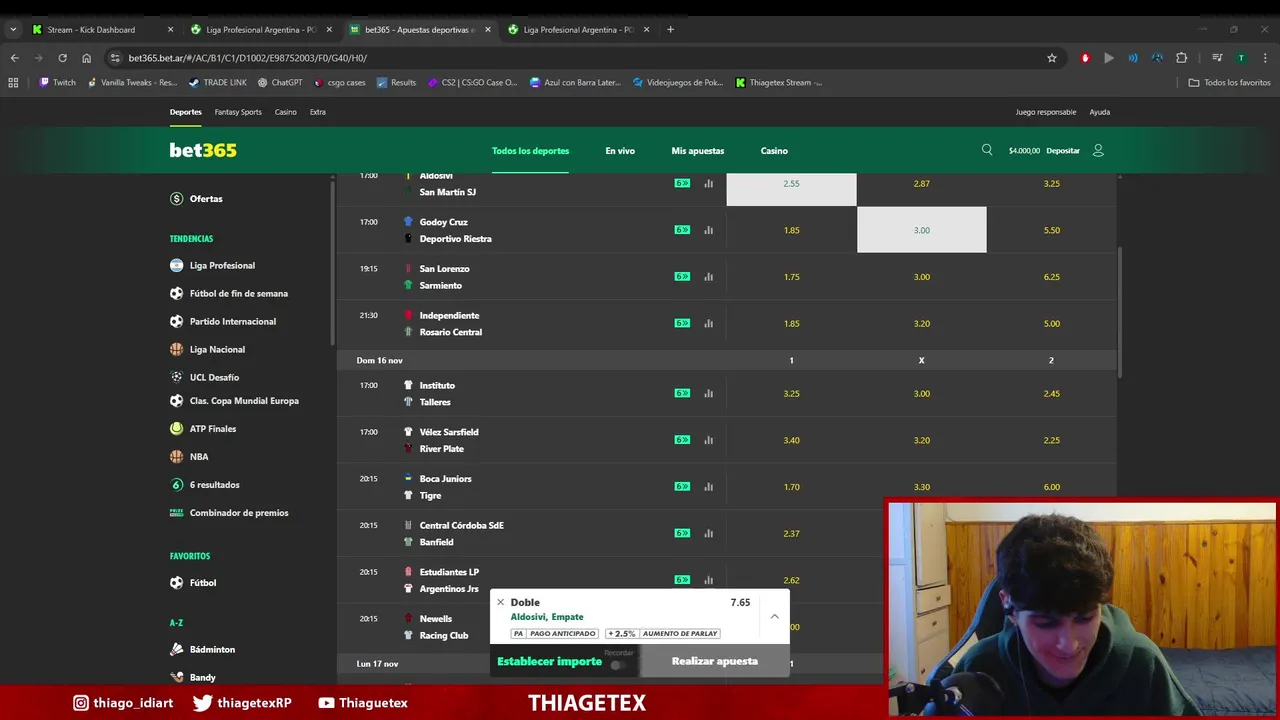Open the Chrome apps grid icon
This screenshot has height=720, width=1280.
[13, 82]
